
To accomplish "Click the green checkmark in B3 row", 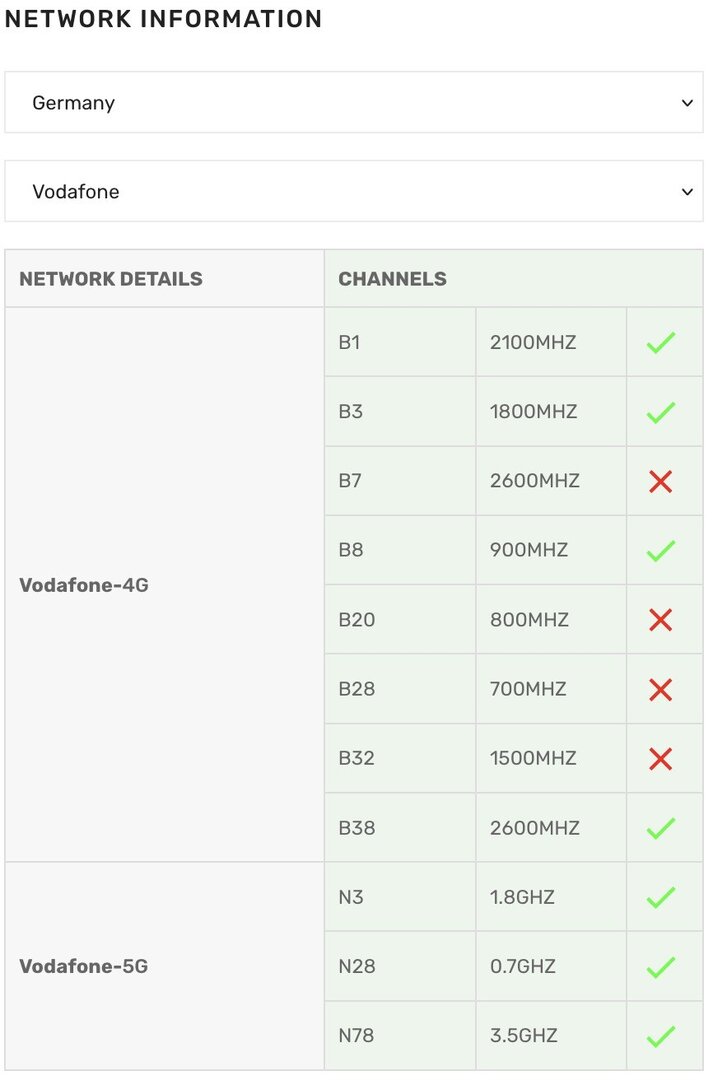I will click(x=661, y=412).
